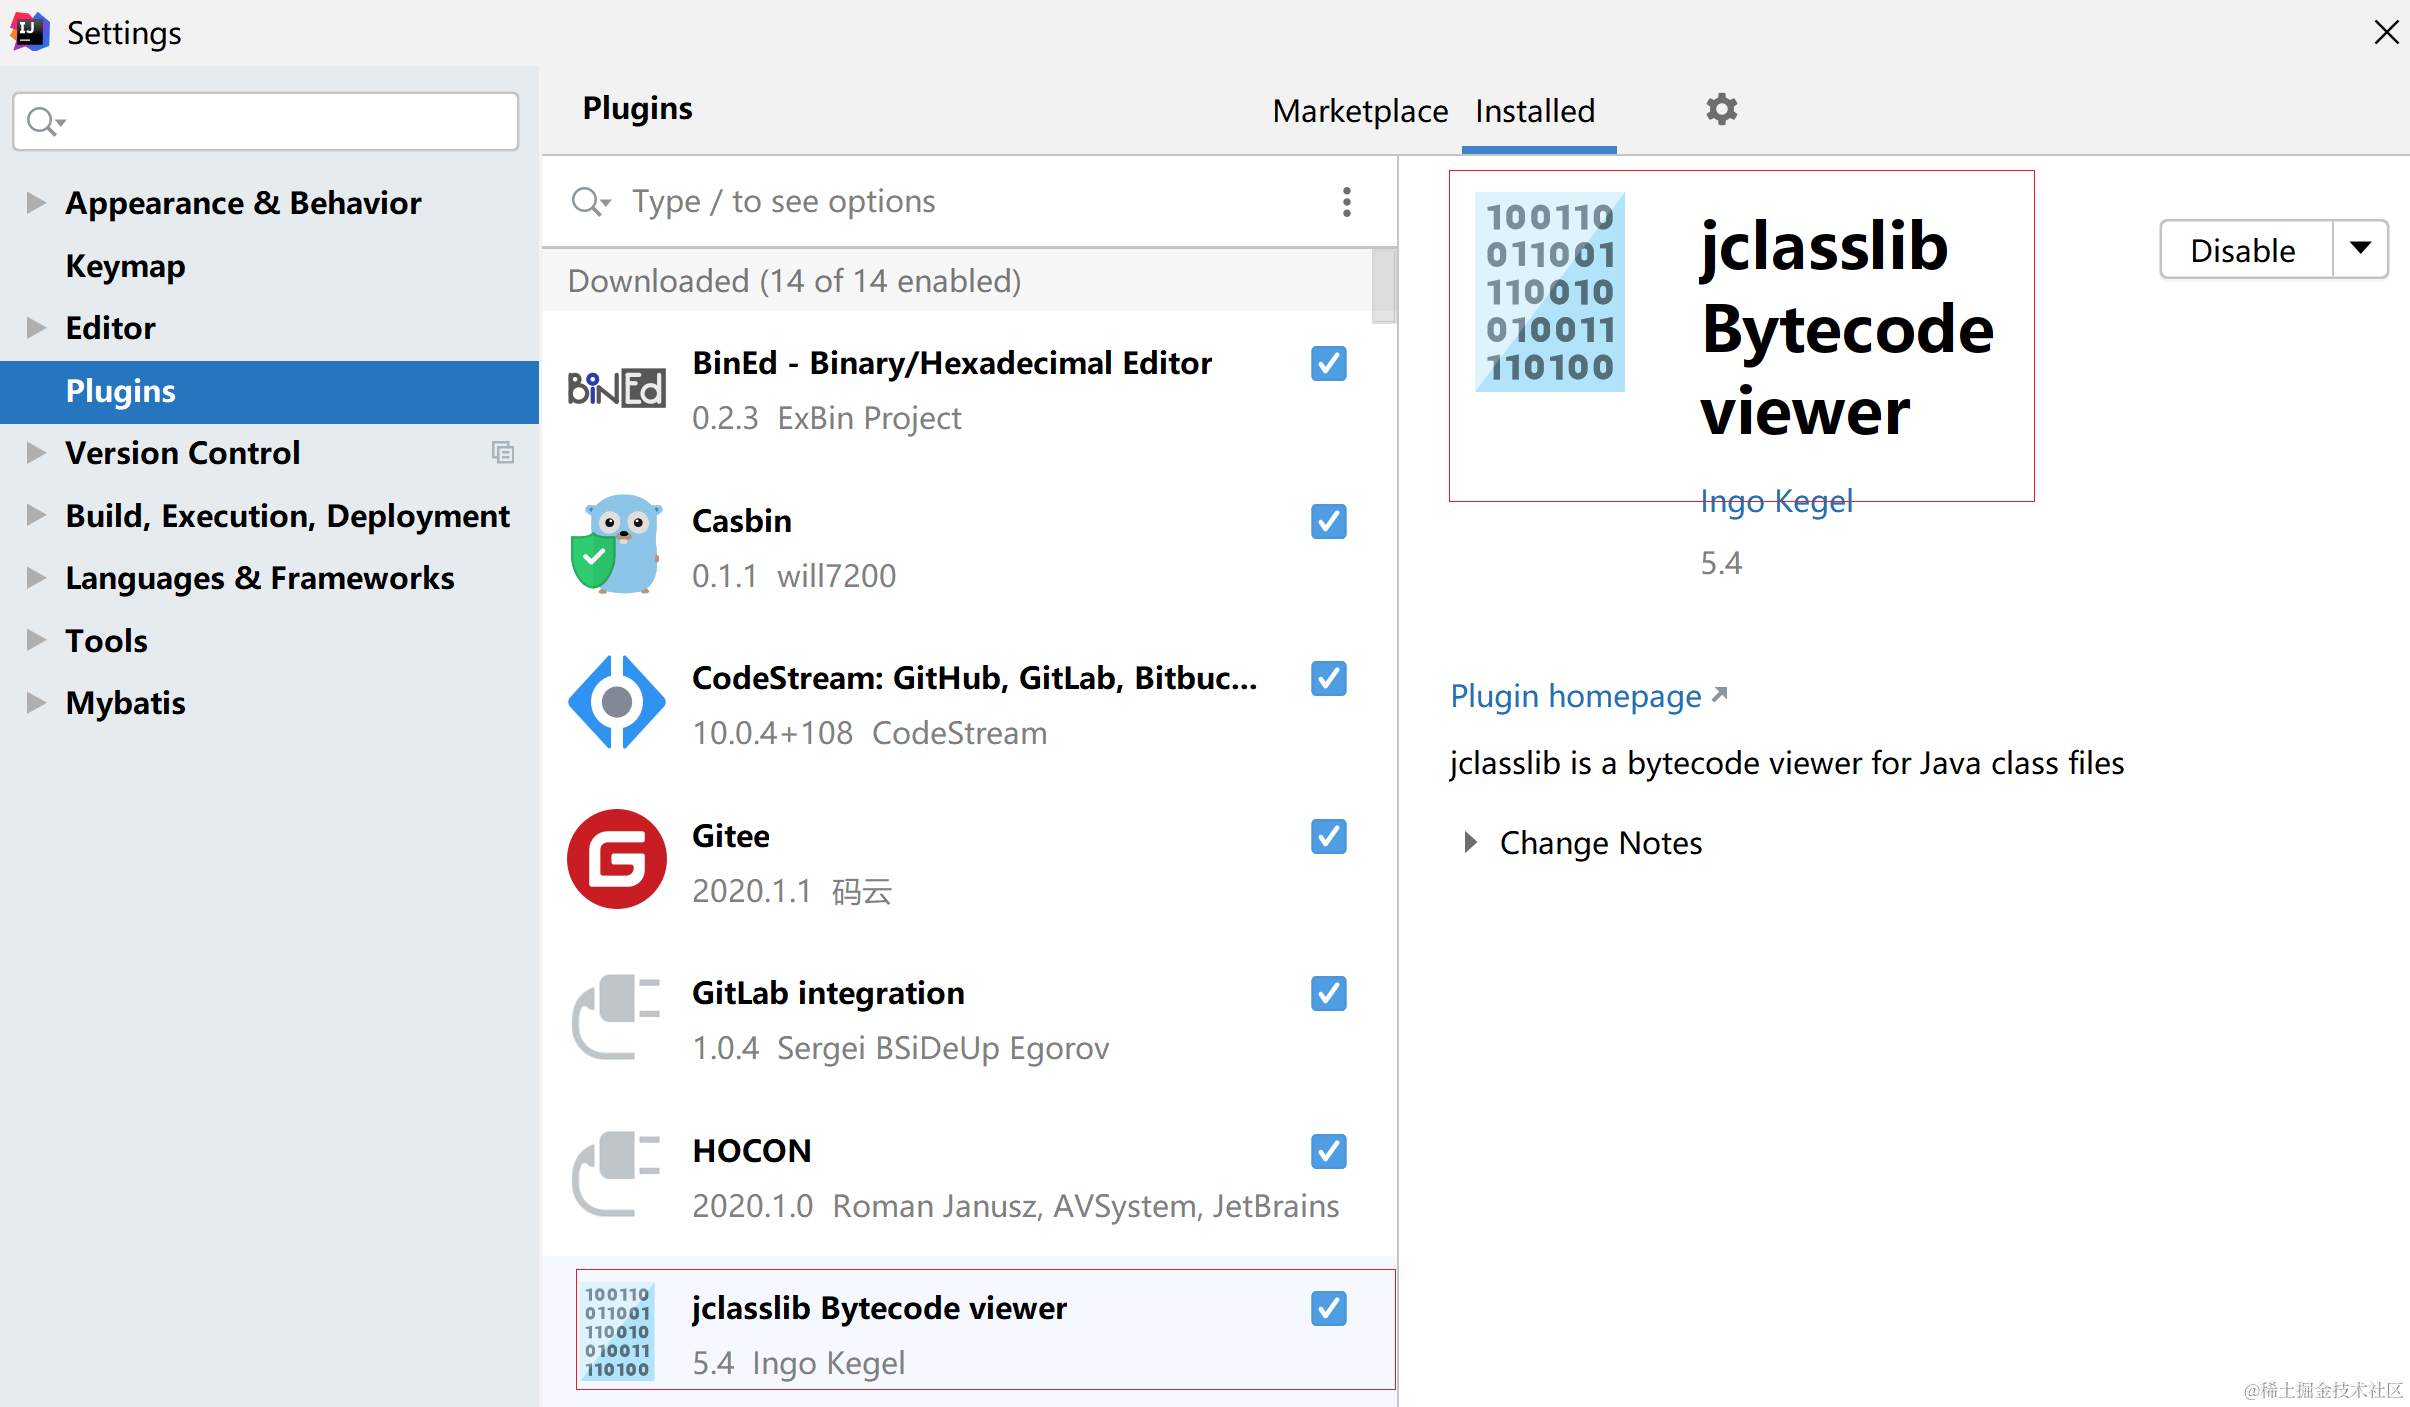Click the copy icon beside Version Control
This screenshot has width=2410, height=1407.
(503, 453)
